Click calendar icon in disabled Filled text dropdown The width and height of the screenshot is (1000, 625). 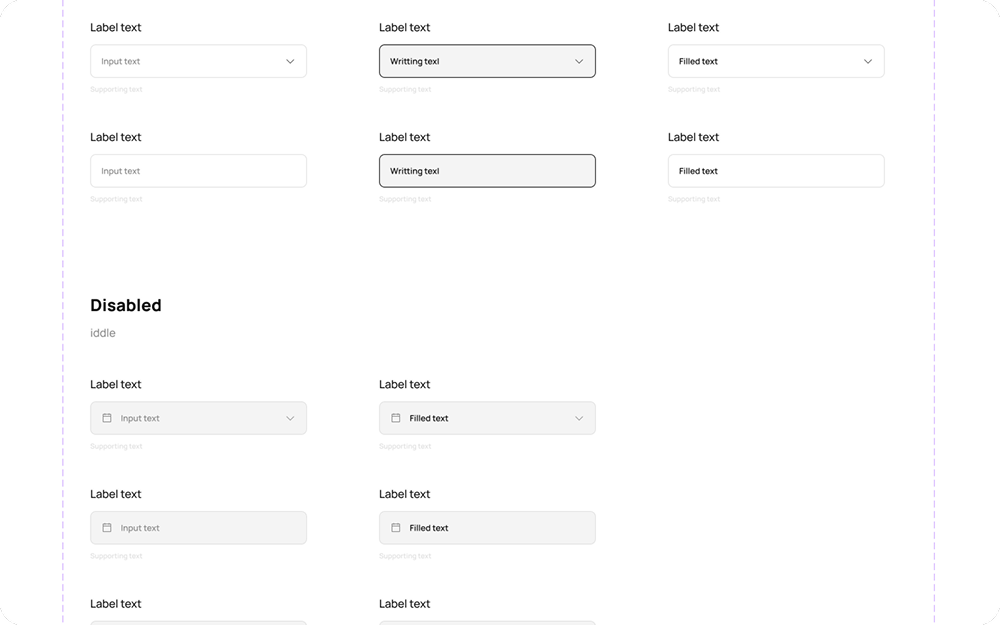395,418
